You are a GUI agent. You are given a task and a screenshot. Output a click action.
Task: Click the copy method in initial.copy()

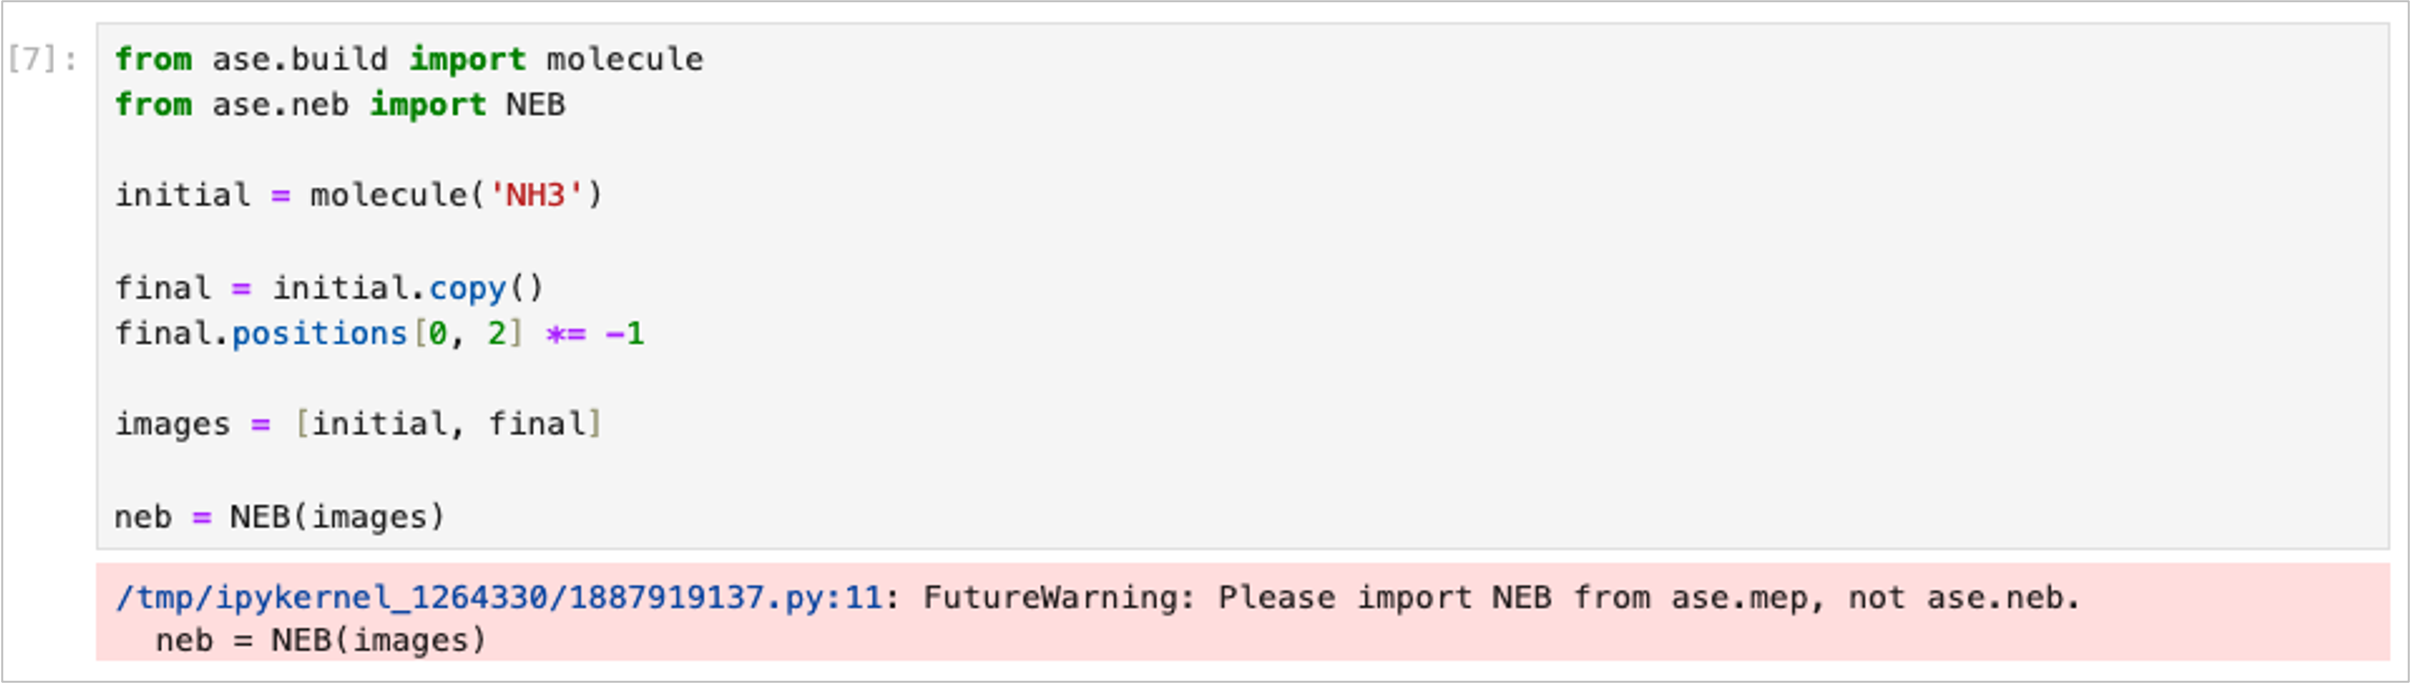coord(468,288)
